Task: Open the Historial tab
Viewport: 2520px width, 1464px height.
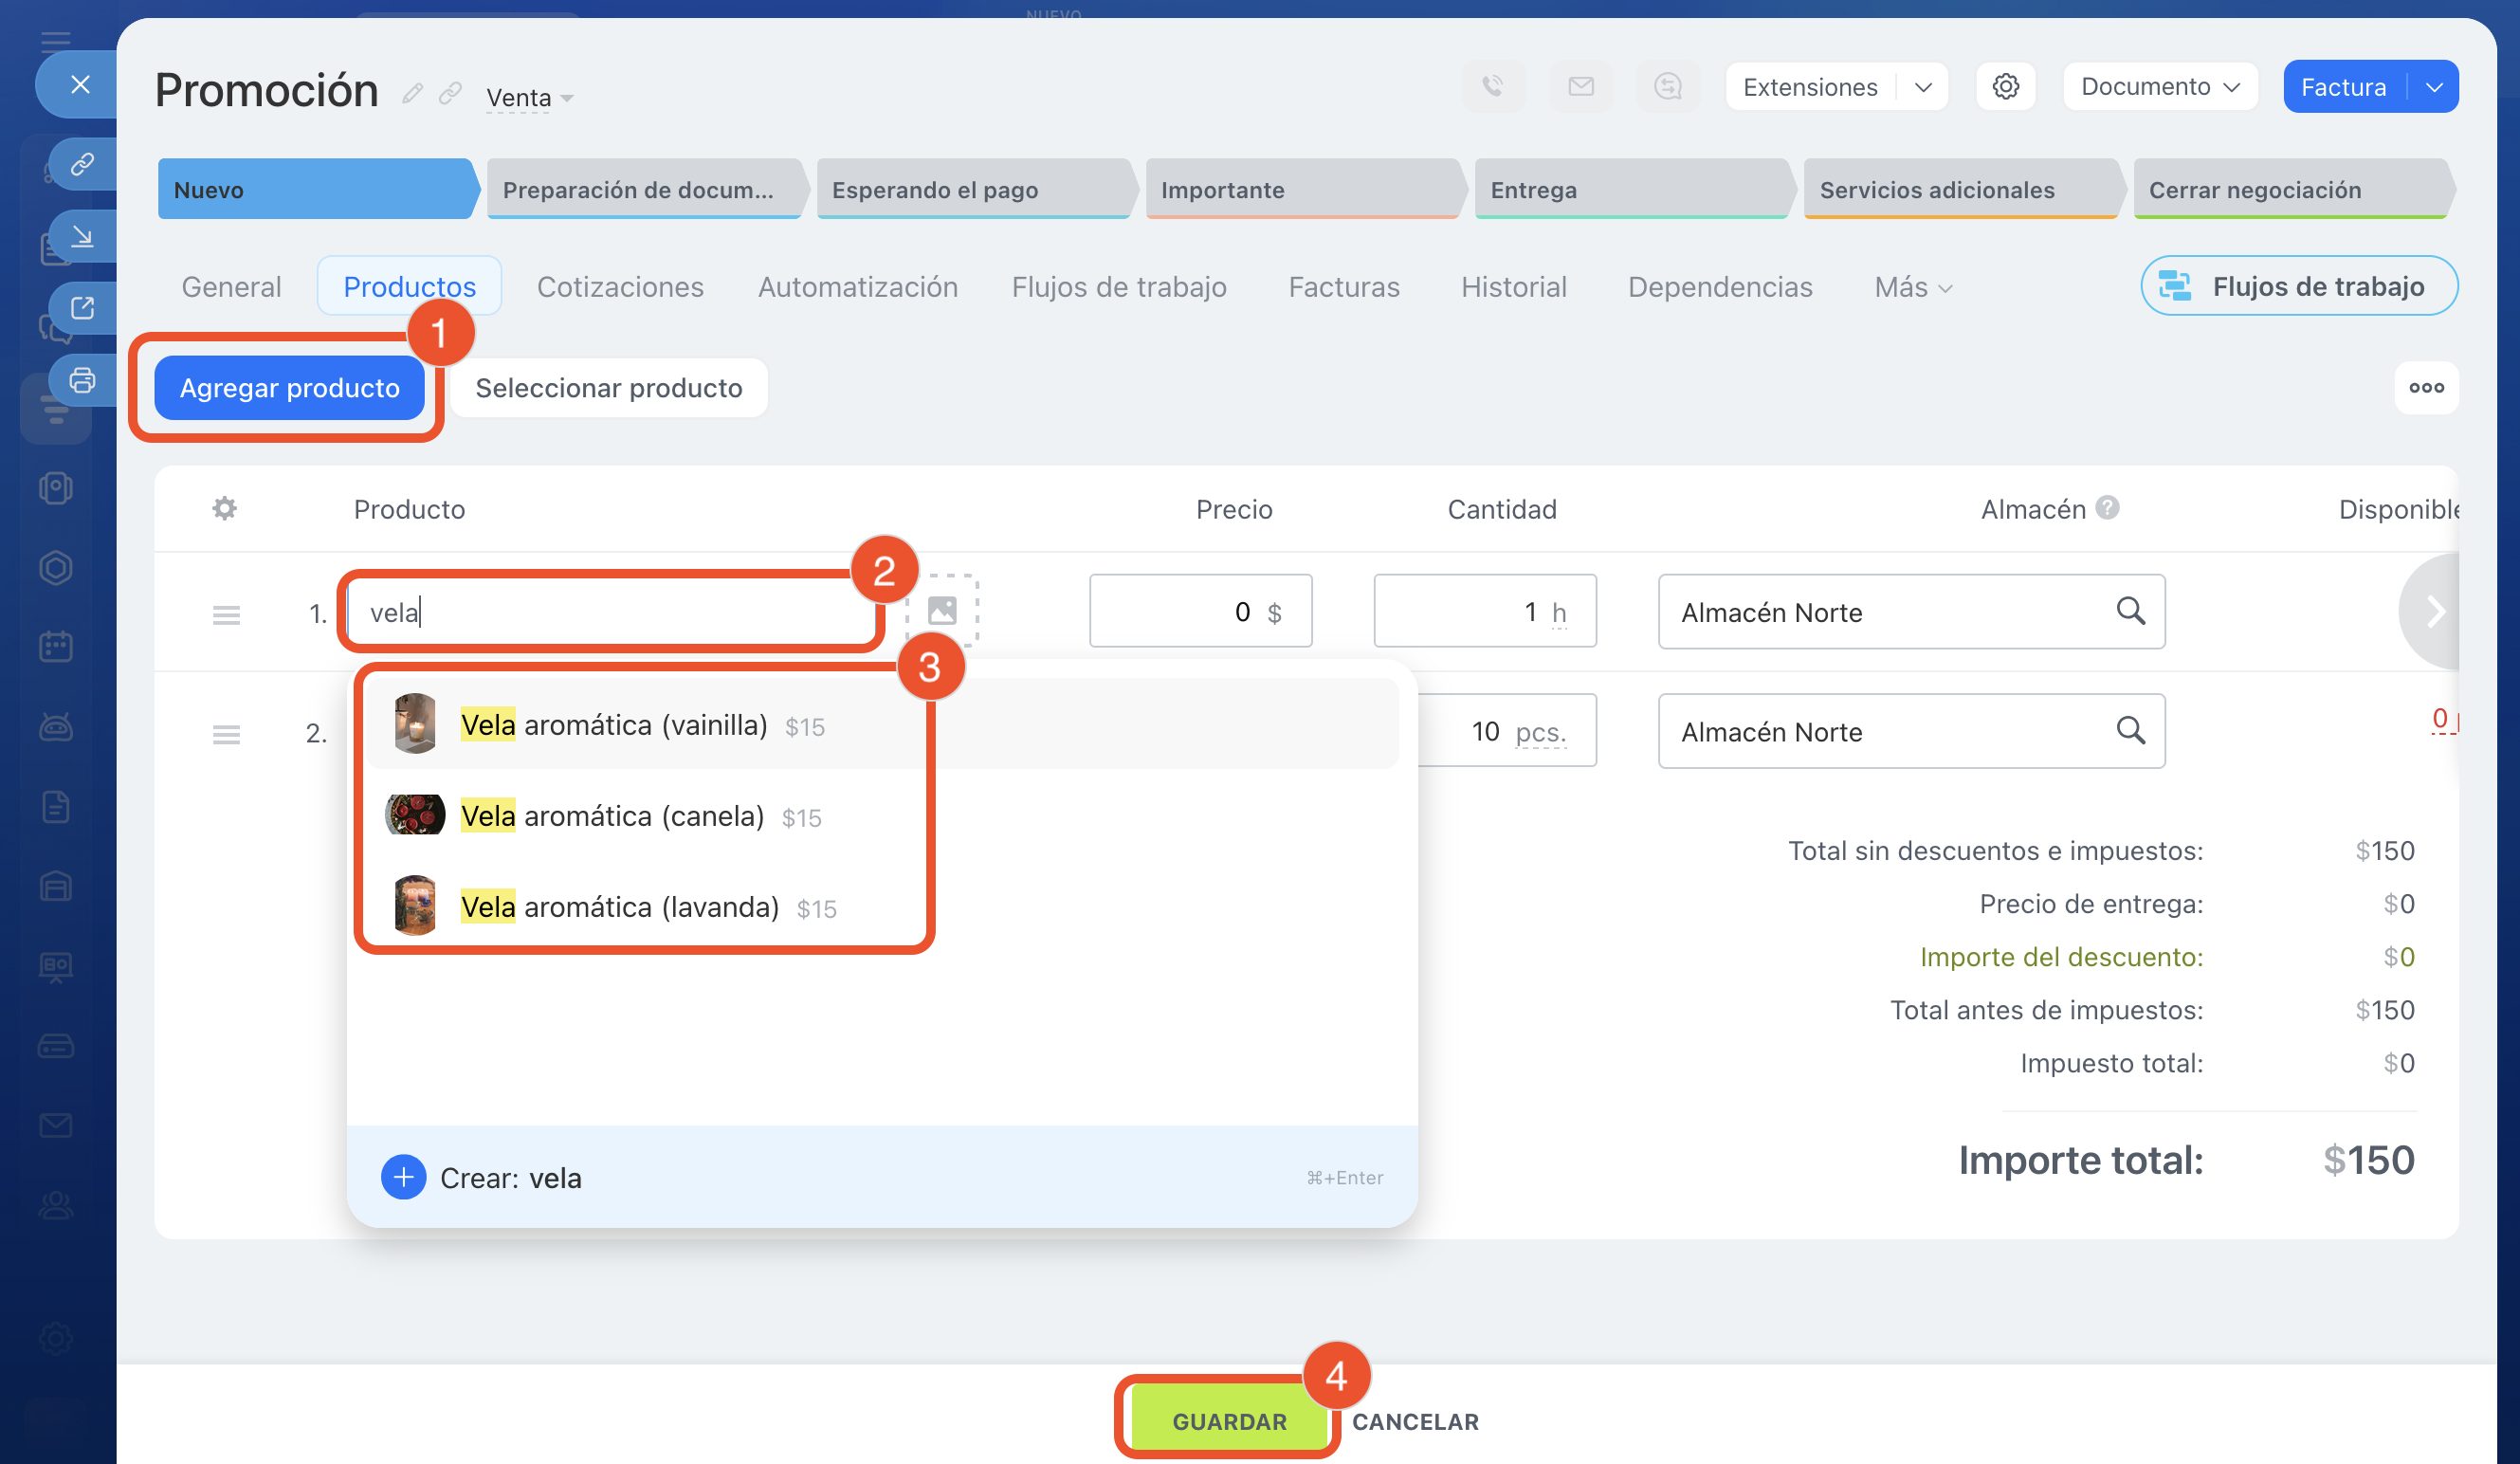Action: pos(1513,288)
